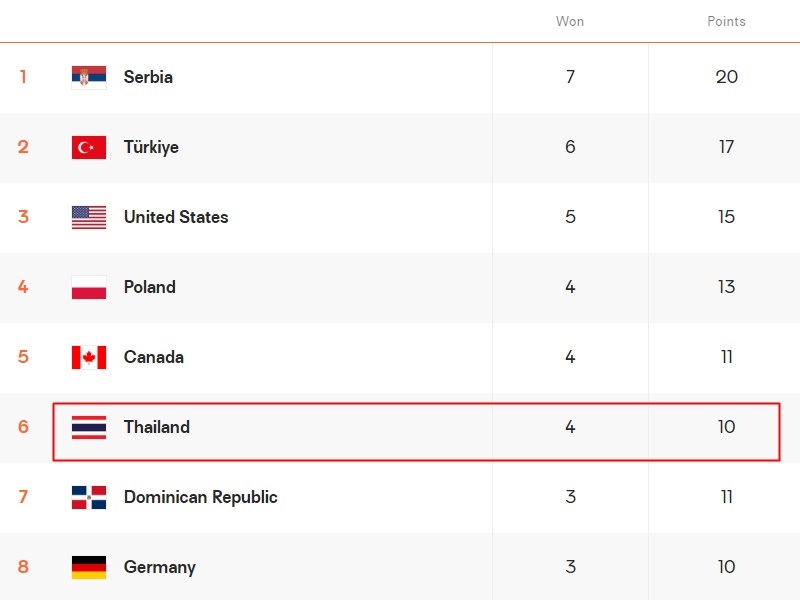Click the Poland flag icon

tap(89, 287)
